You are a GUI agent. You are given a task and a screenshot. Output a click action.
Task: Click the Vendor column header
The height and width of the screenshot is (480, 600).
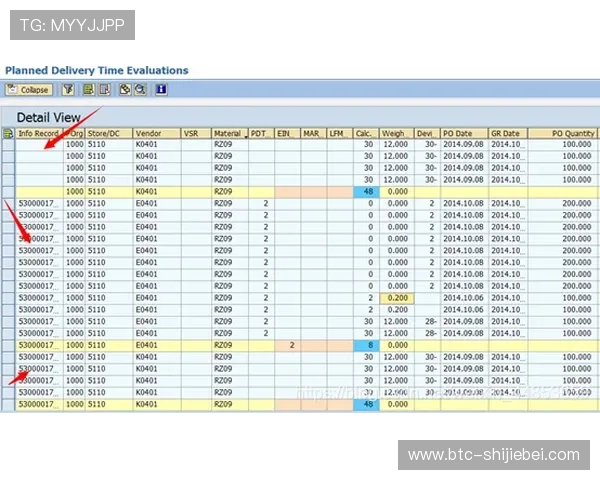coord(147,132)
